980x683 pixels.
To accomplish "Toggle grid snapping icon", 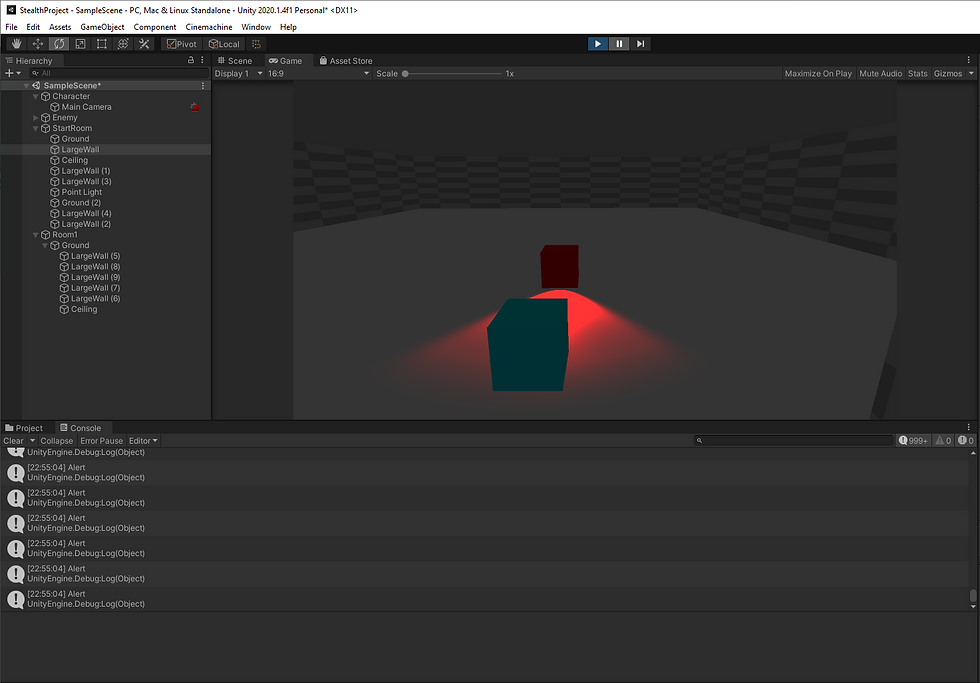I will pyautogui.click(x=256, y=44).
